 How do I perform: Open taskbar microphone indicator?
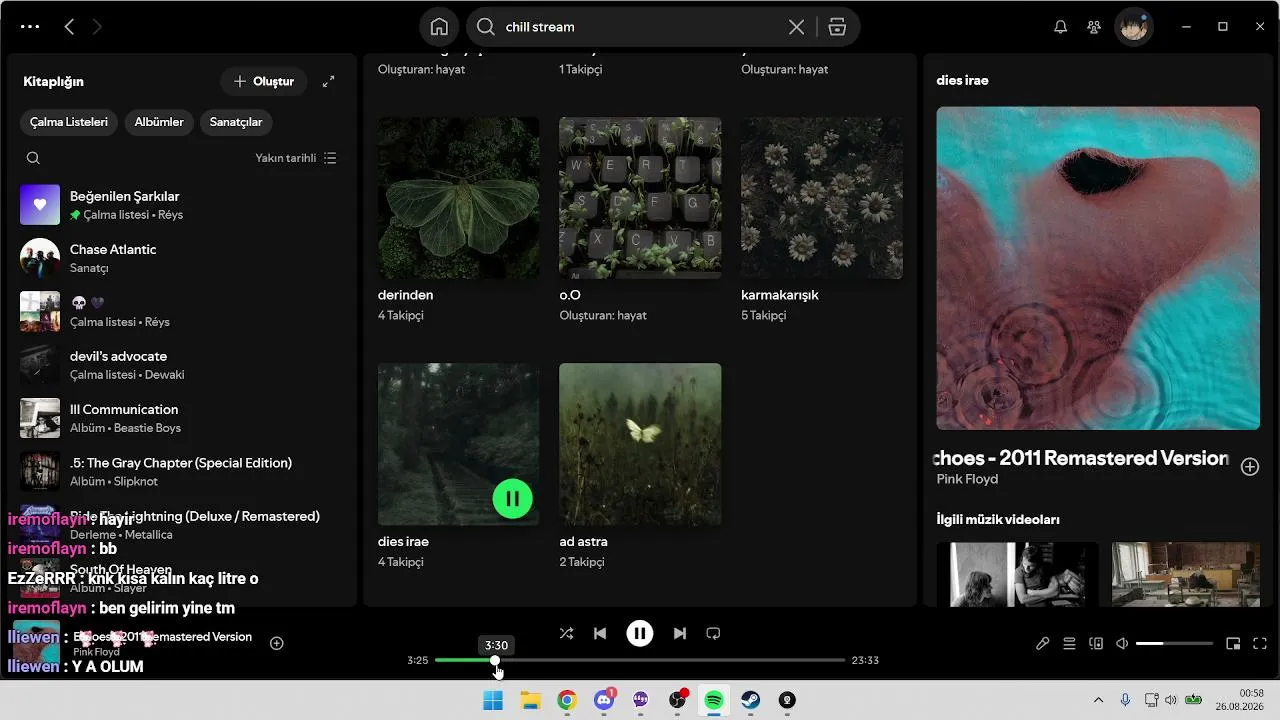pos(1125,700)
